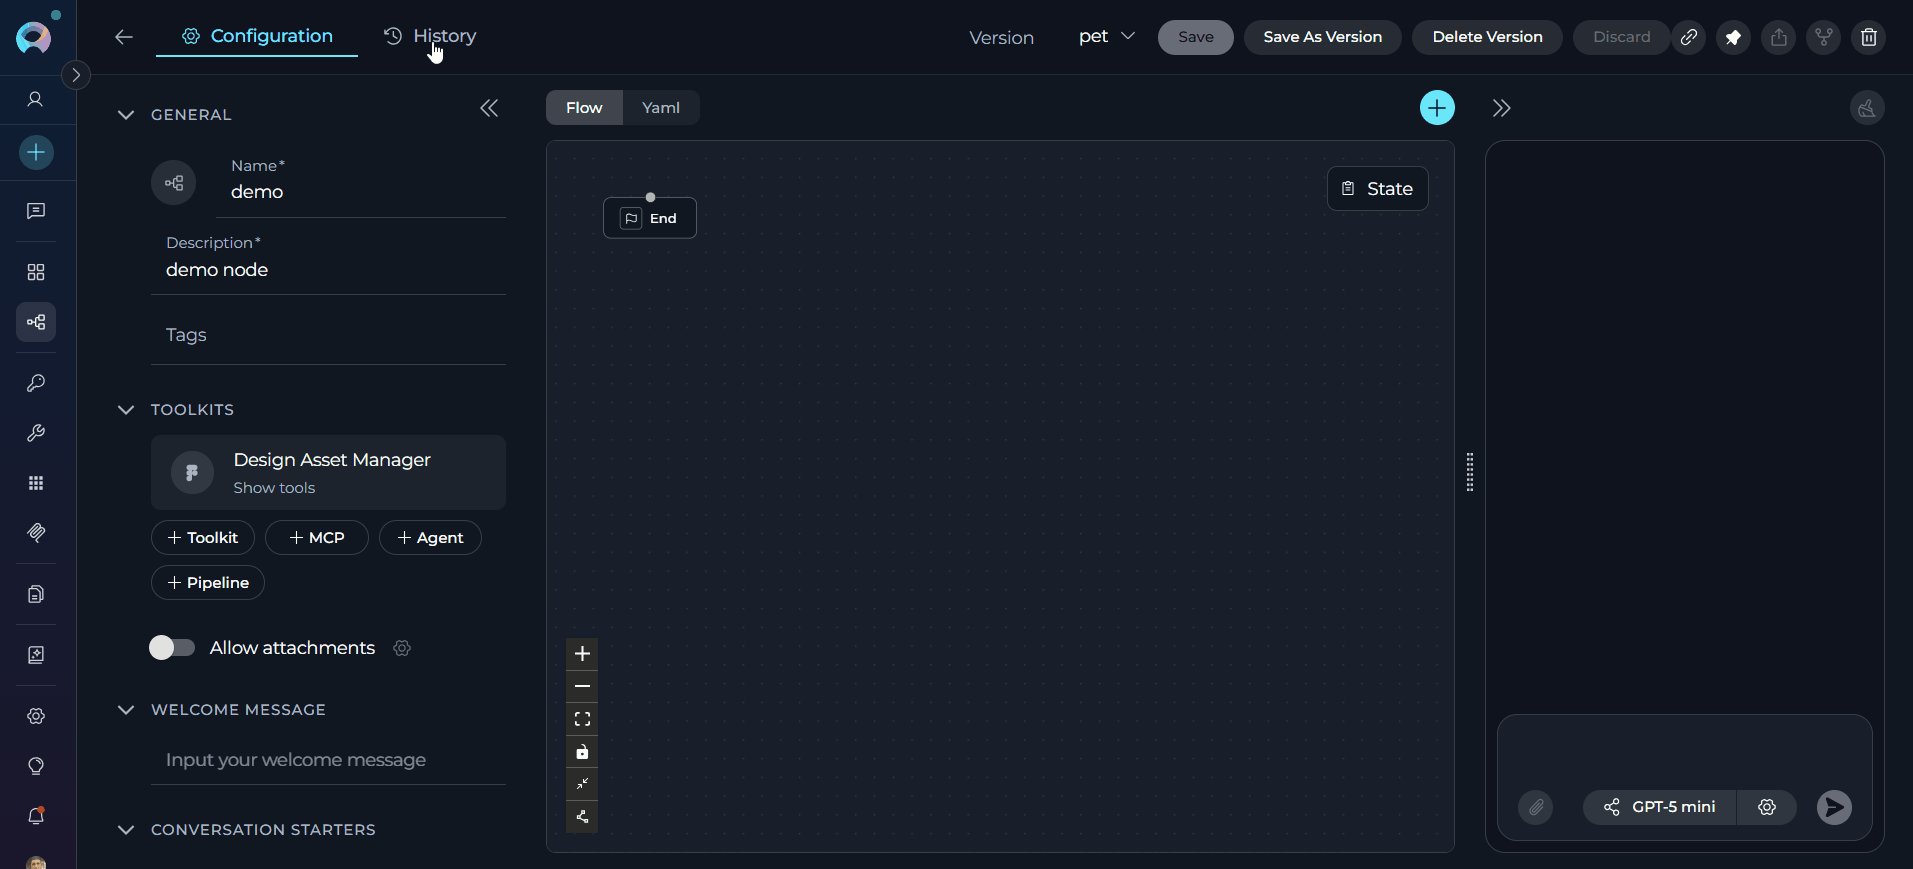1913x869 pixels.
Task: Click the fit view icon on canvas
Action: pyautogui.click(x=582, y=719)
